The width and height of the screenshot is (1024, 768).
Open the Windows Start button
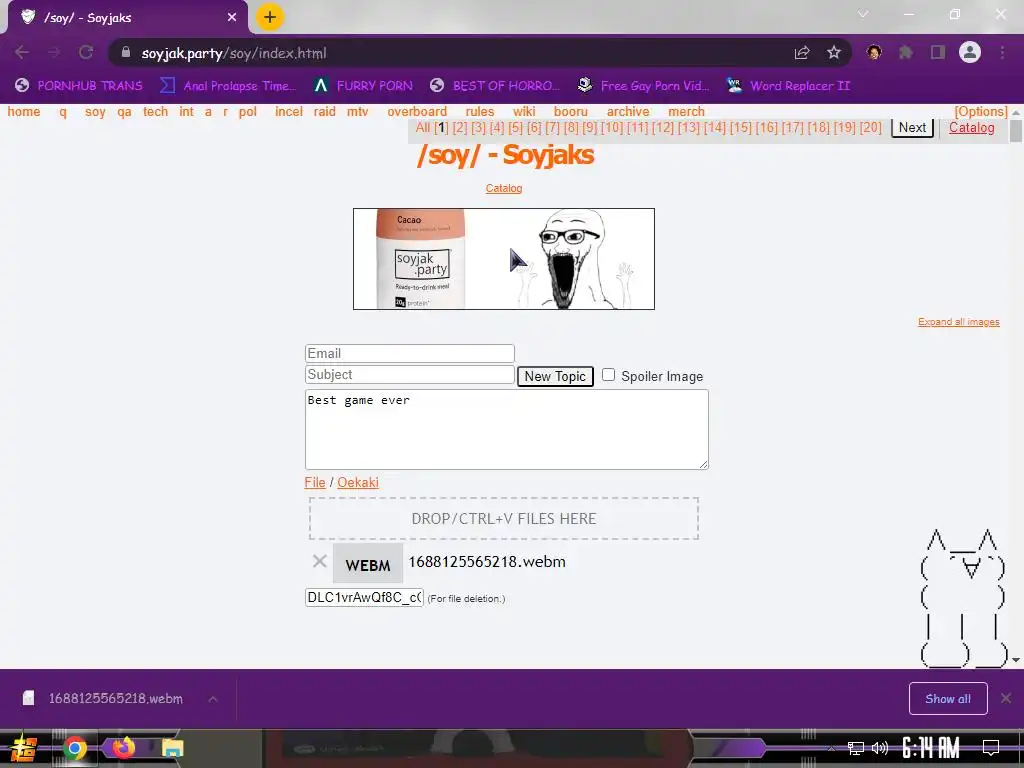point(24,748)
